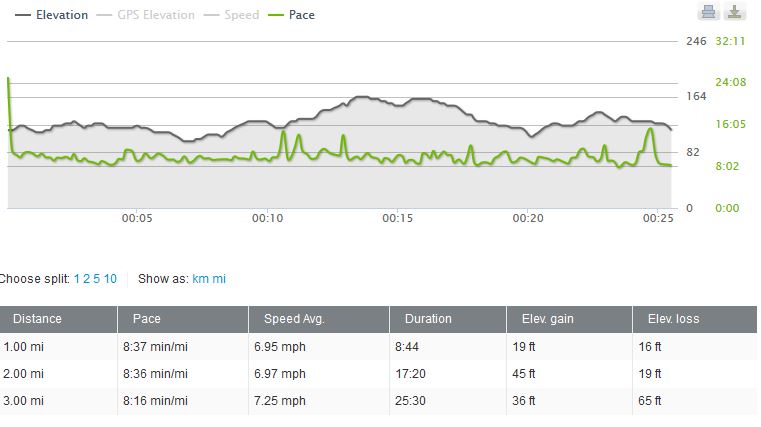Choose split size 10
The height and width of the screenshot is (427, 761).
[x=110, y=279]
